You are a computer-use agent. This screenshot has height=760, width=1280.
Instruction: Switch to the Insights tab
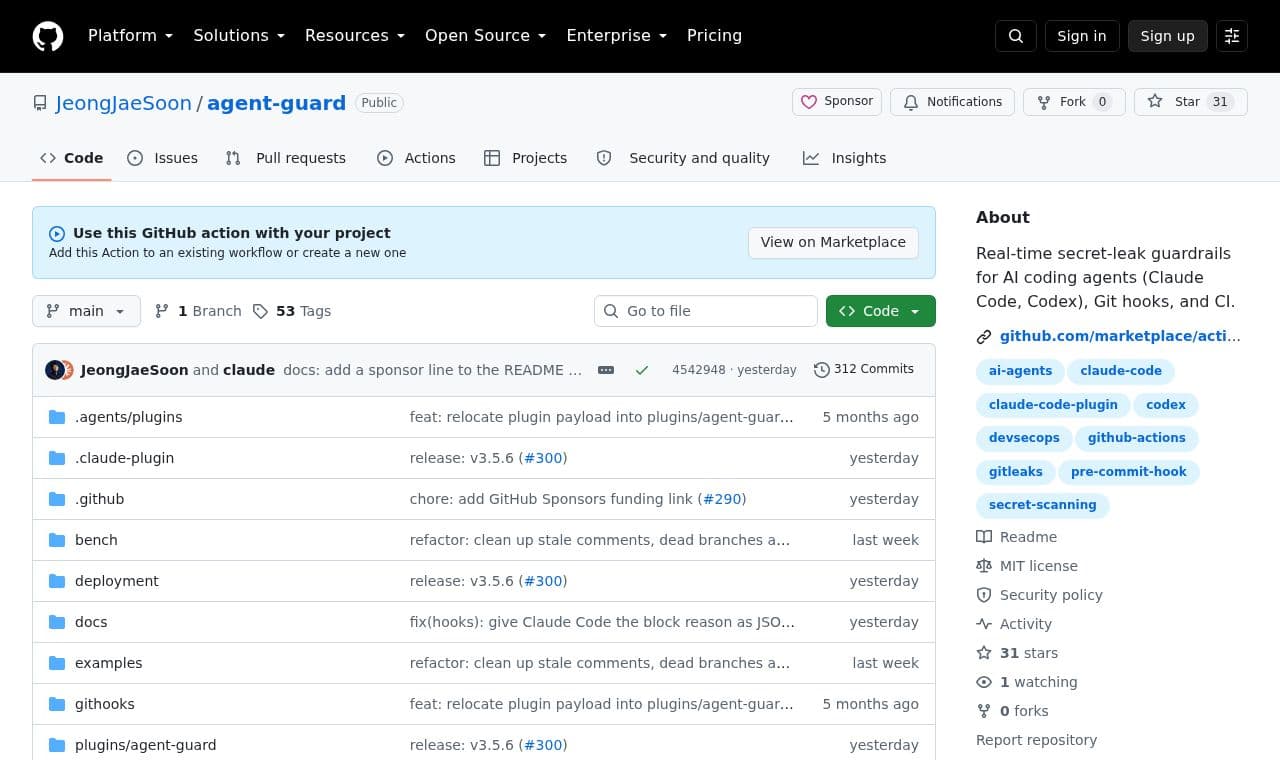click(x=845, y=158)
